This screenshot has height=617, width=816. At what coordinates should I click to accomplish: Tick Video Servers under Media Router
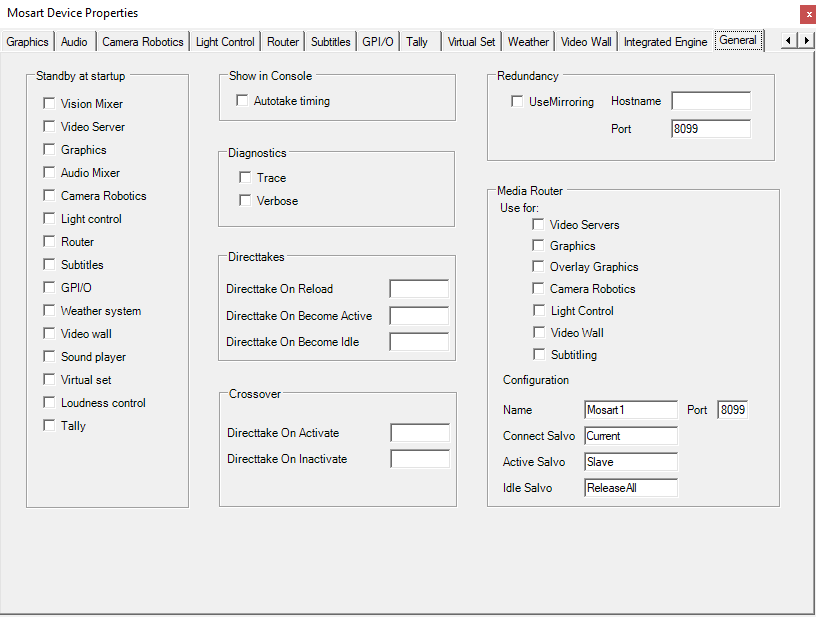(x=539, y=225)
